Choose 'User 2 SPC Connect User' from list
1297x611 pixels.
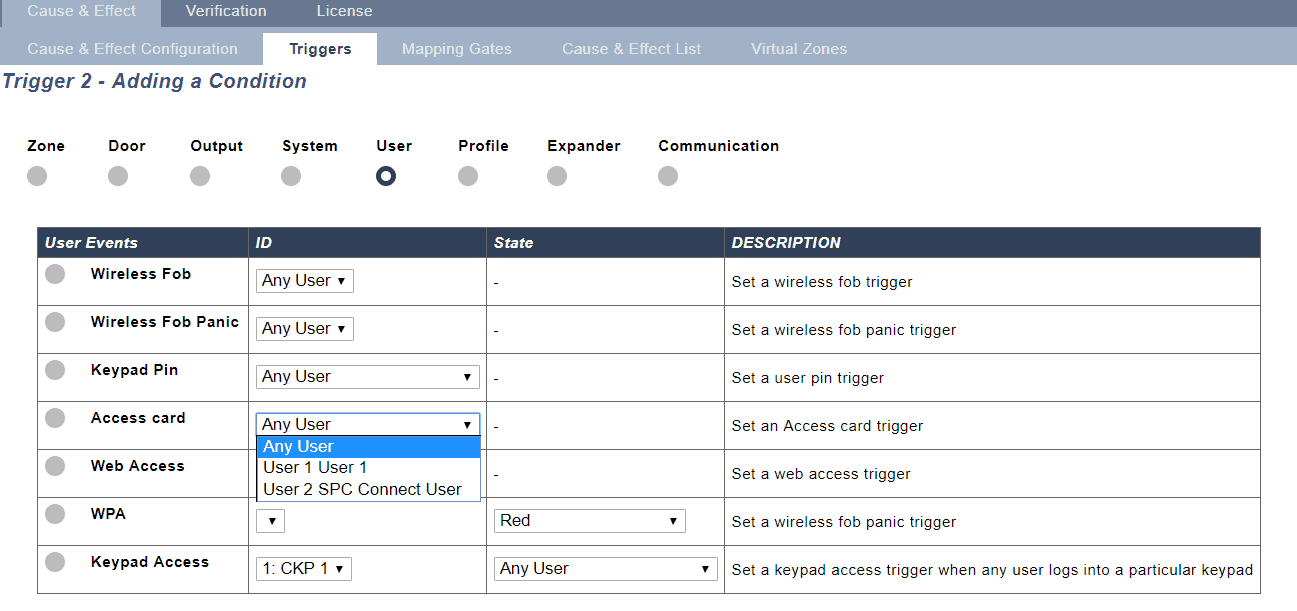coord(362,489)
